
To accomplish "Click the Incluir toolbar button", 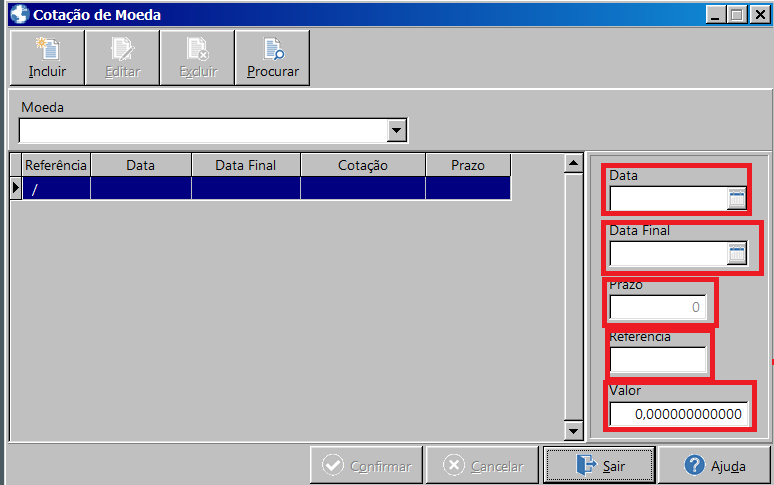I will (x=47, y=58).
